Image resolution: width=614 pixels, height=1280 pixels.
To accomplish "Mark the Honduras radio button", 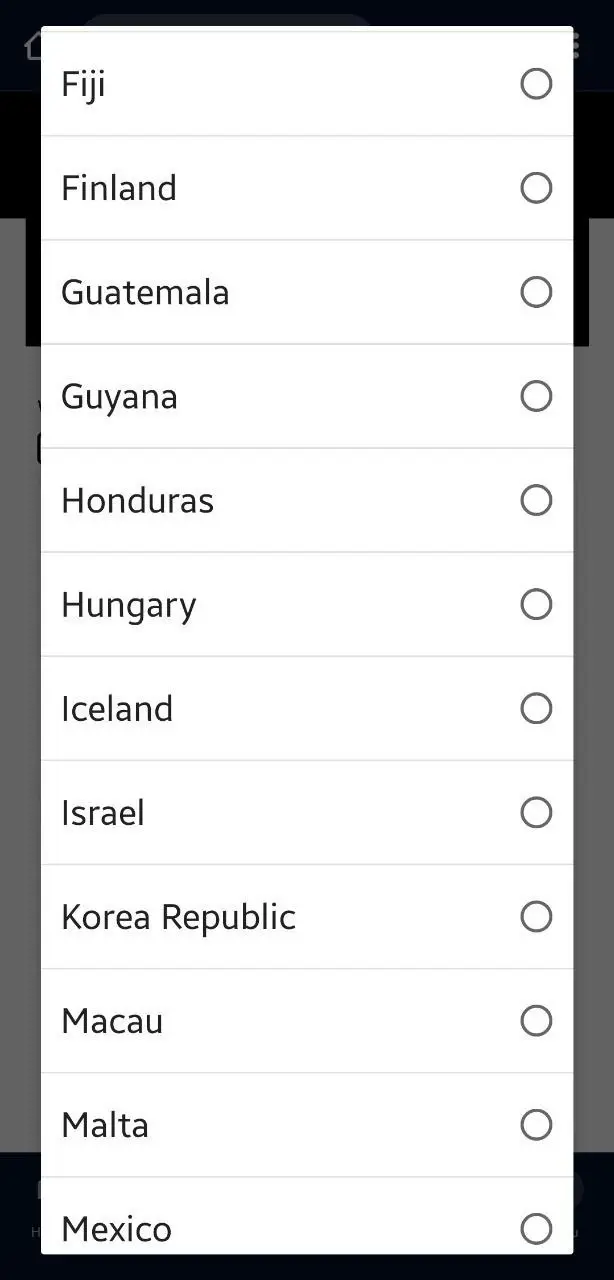I will pyautogui.click(x=536, y=500).
